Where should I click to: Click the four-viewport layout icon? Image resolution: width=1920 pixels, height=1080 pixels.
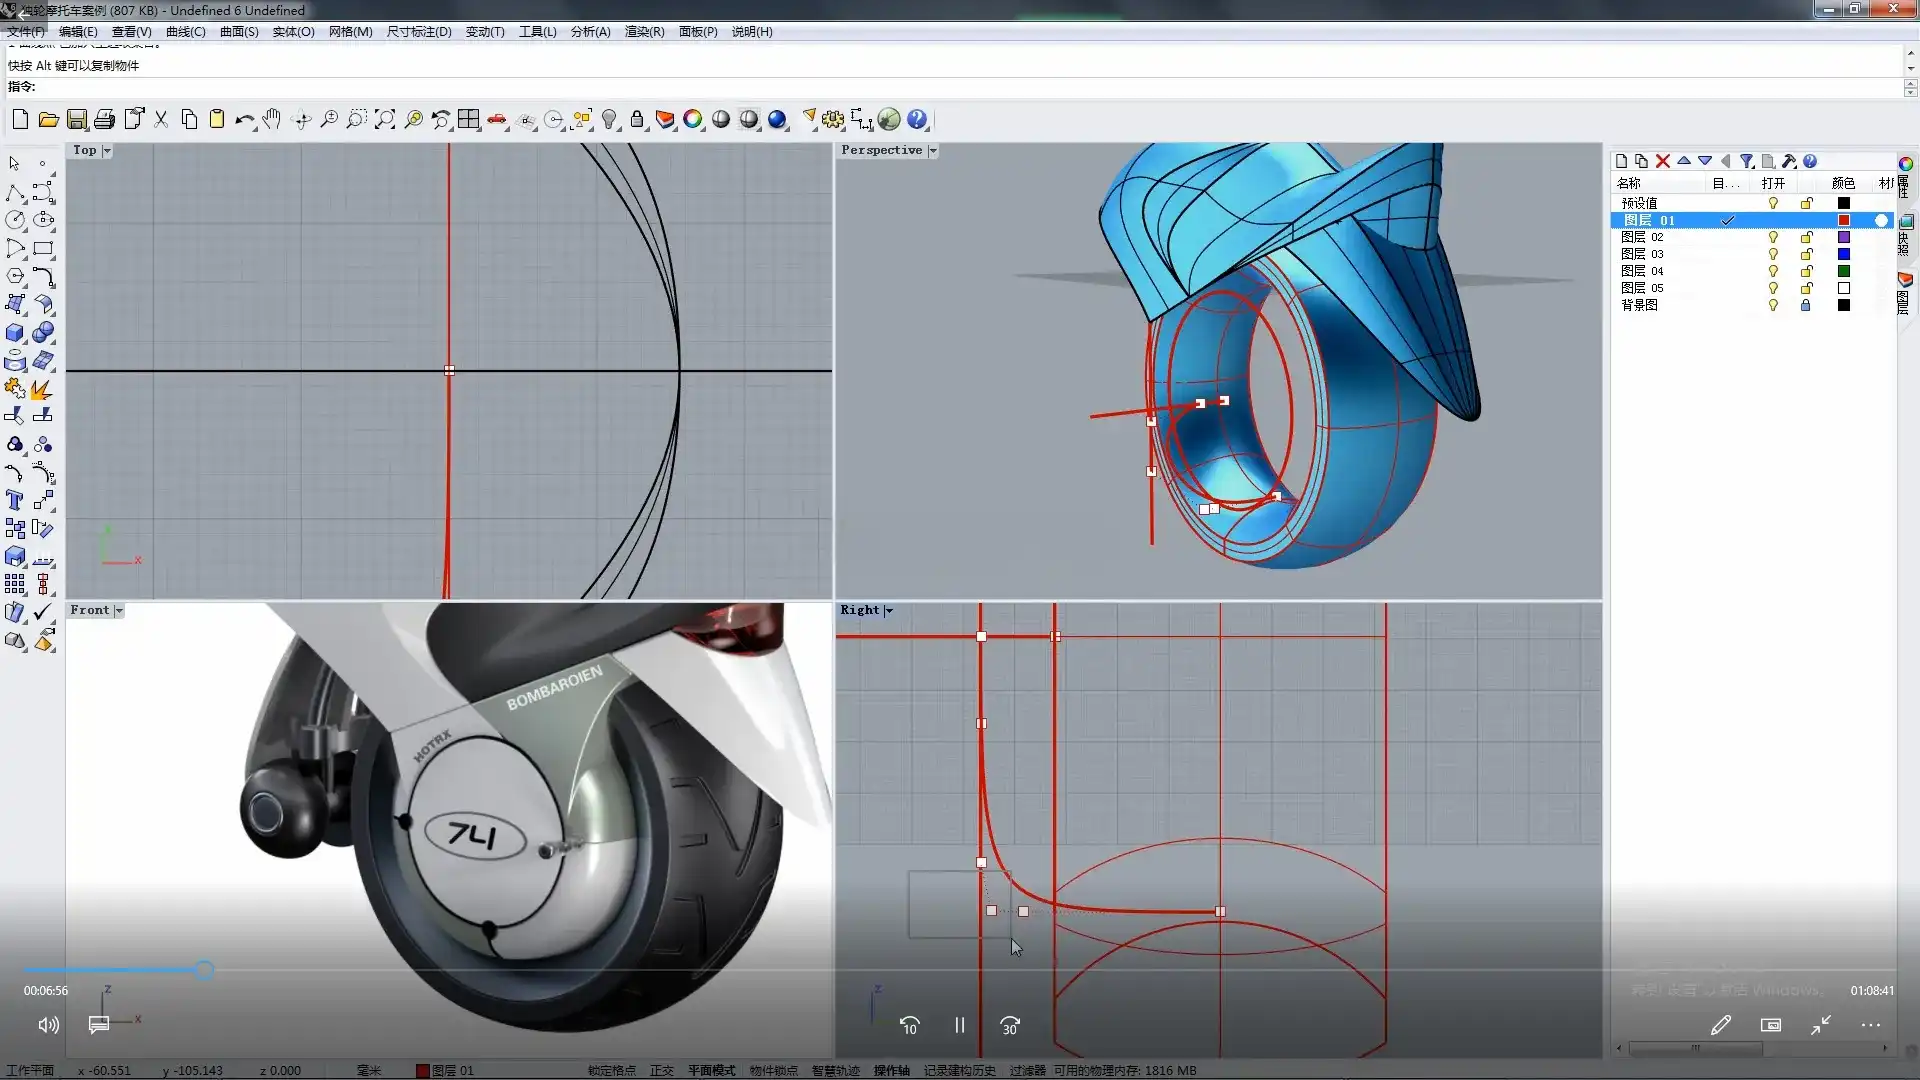click(468, 120)
